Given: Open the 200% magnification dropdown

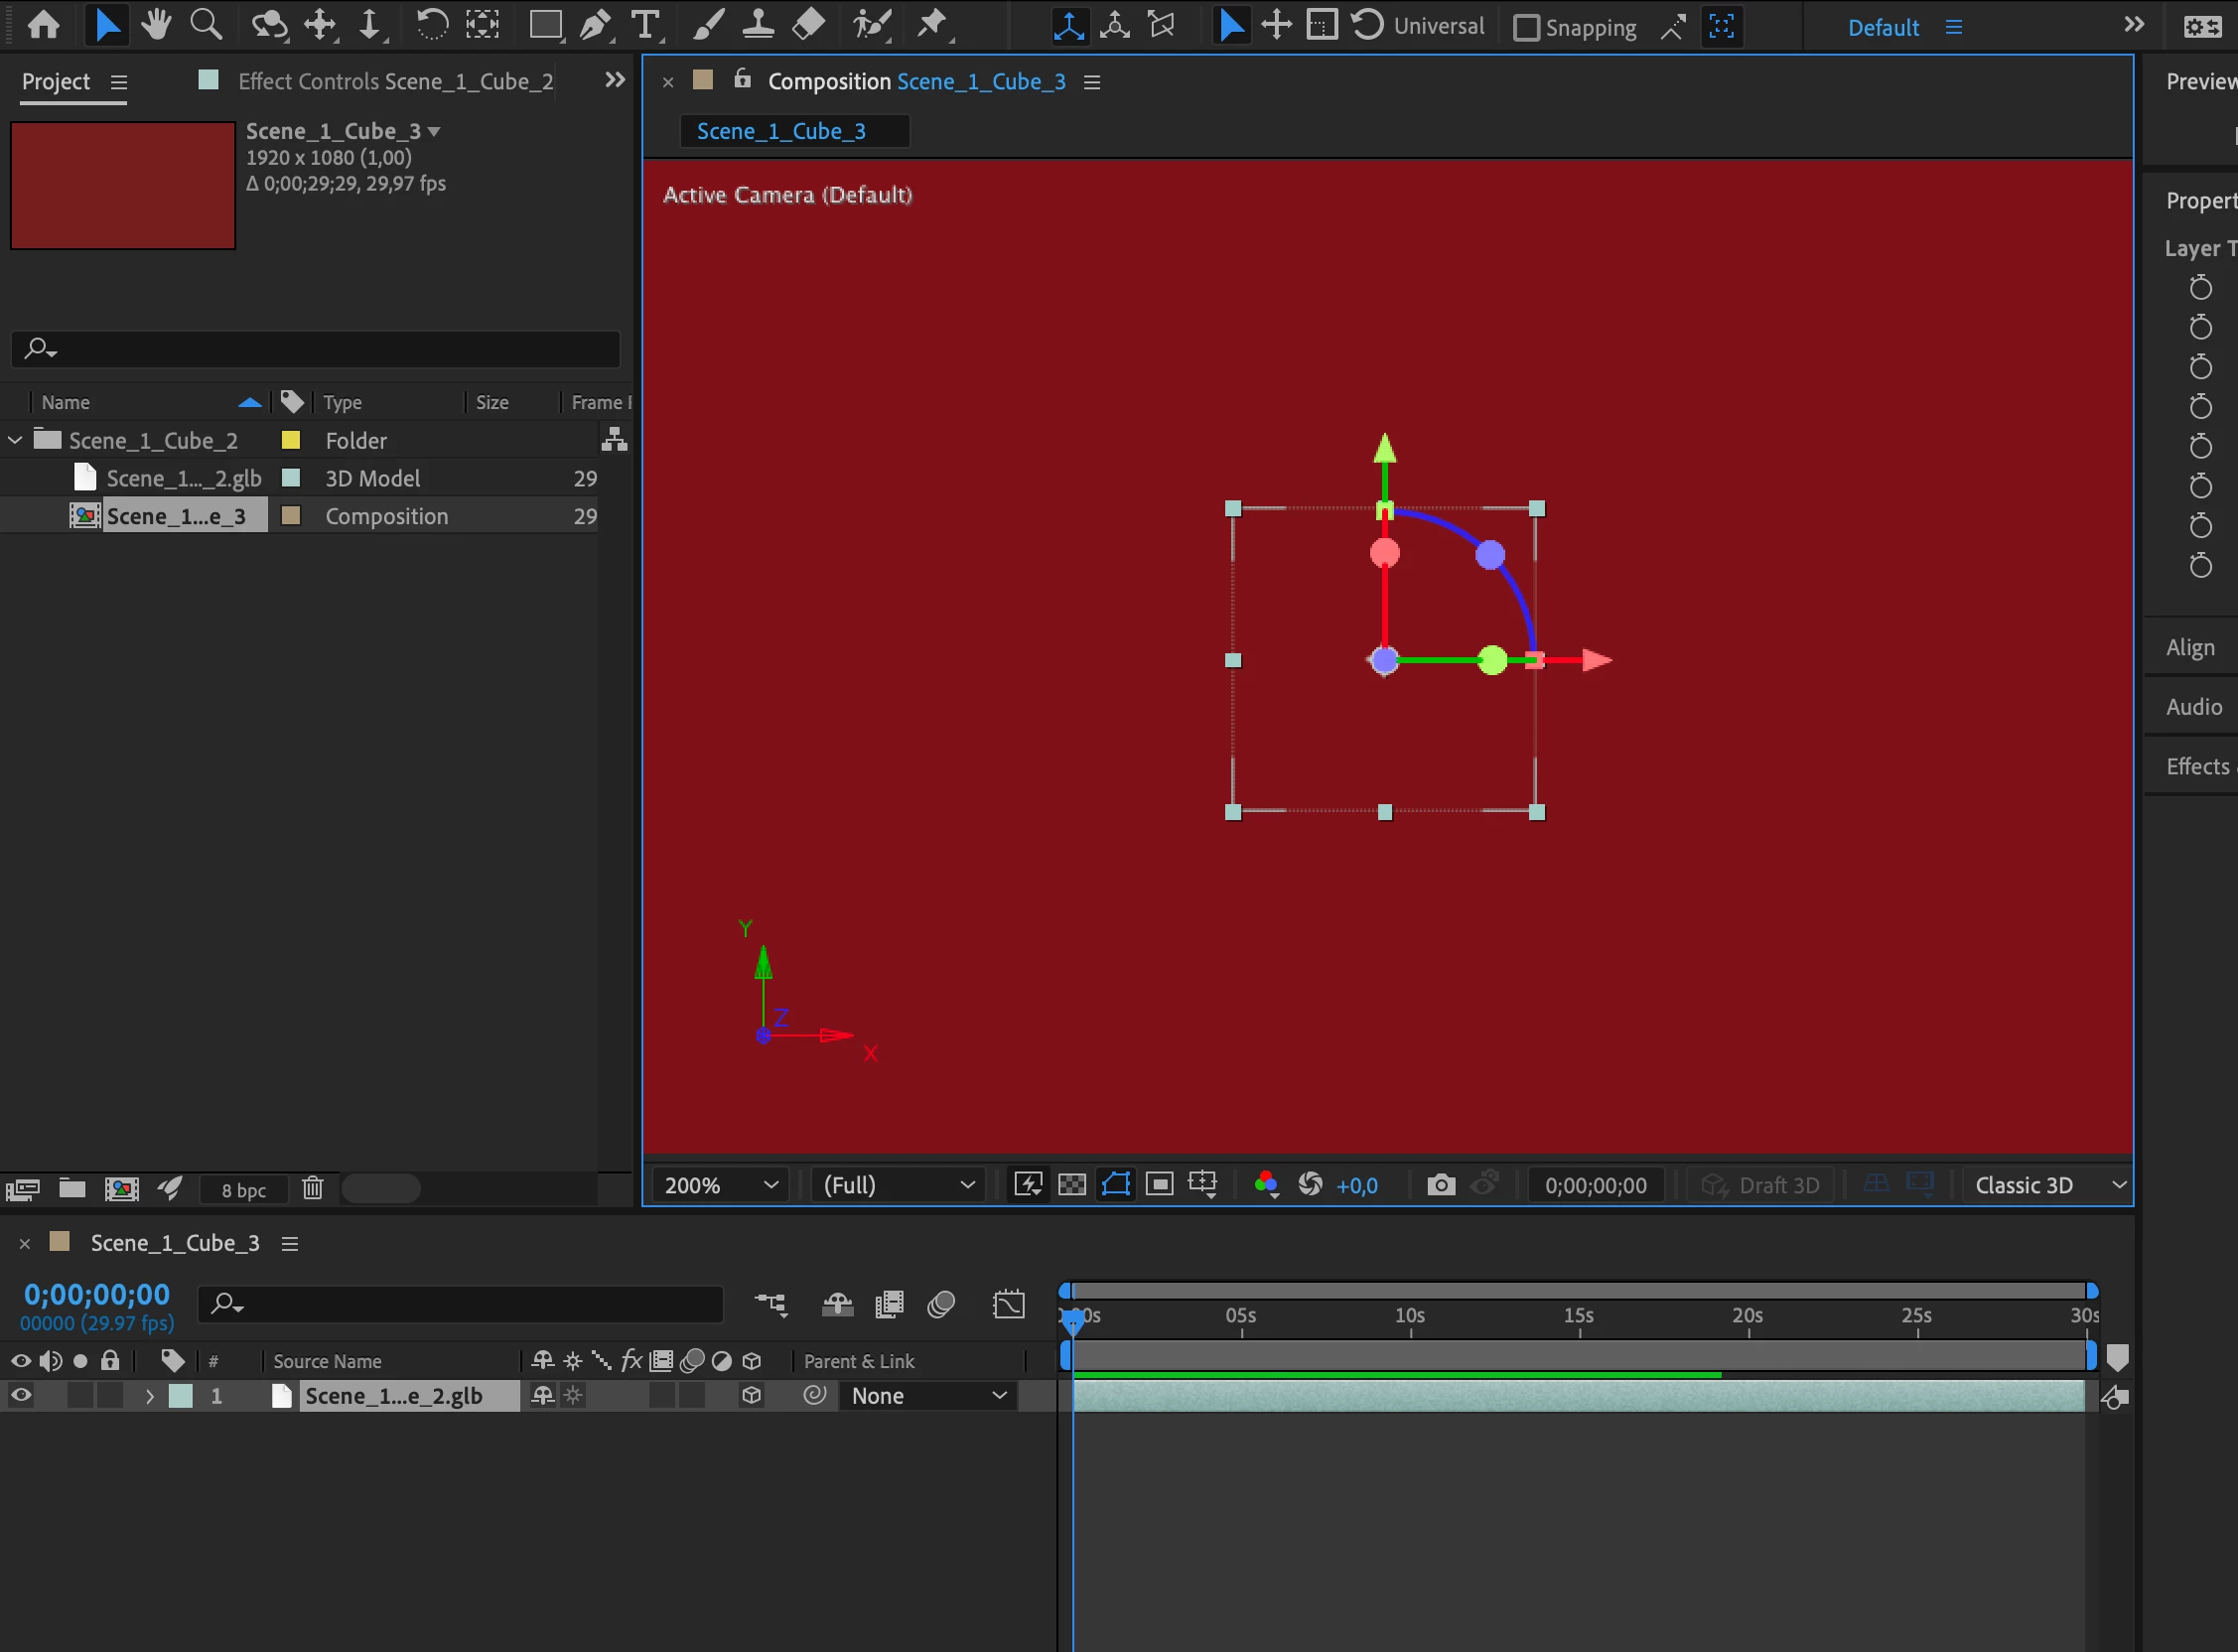Looking at the screenshot, I should tap(720, 1185).
